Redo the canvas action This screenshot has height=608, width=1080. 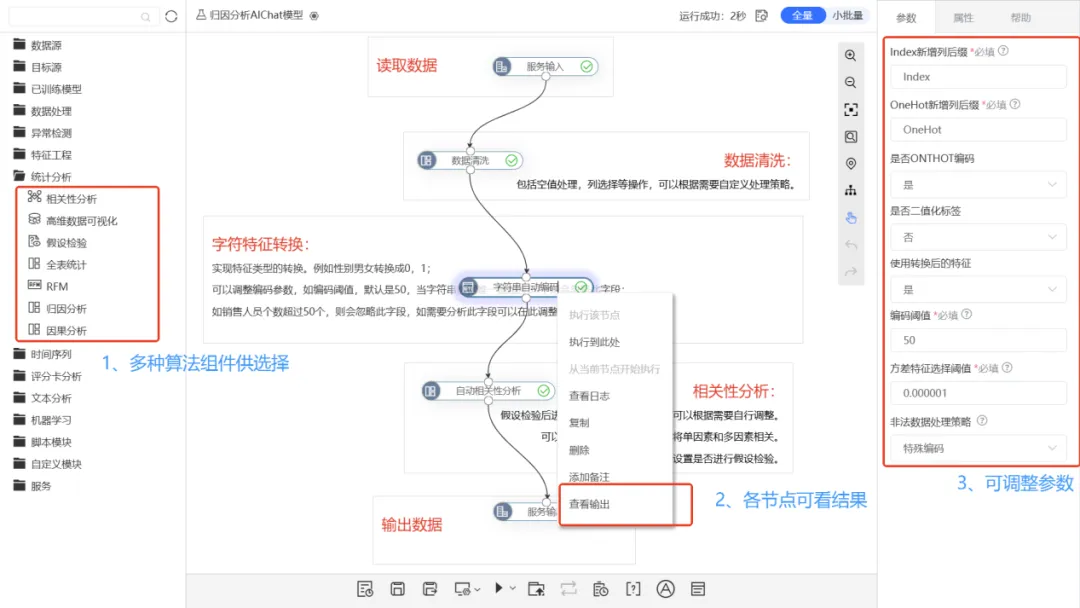(x=851, y=271)
